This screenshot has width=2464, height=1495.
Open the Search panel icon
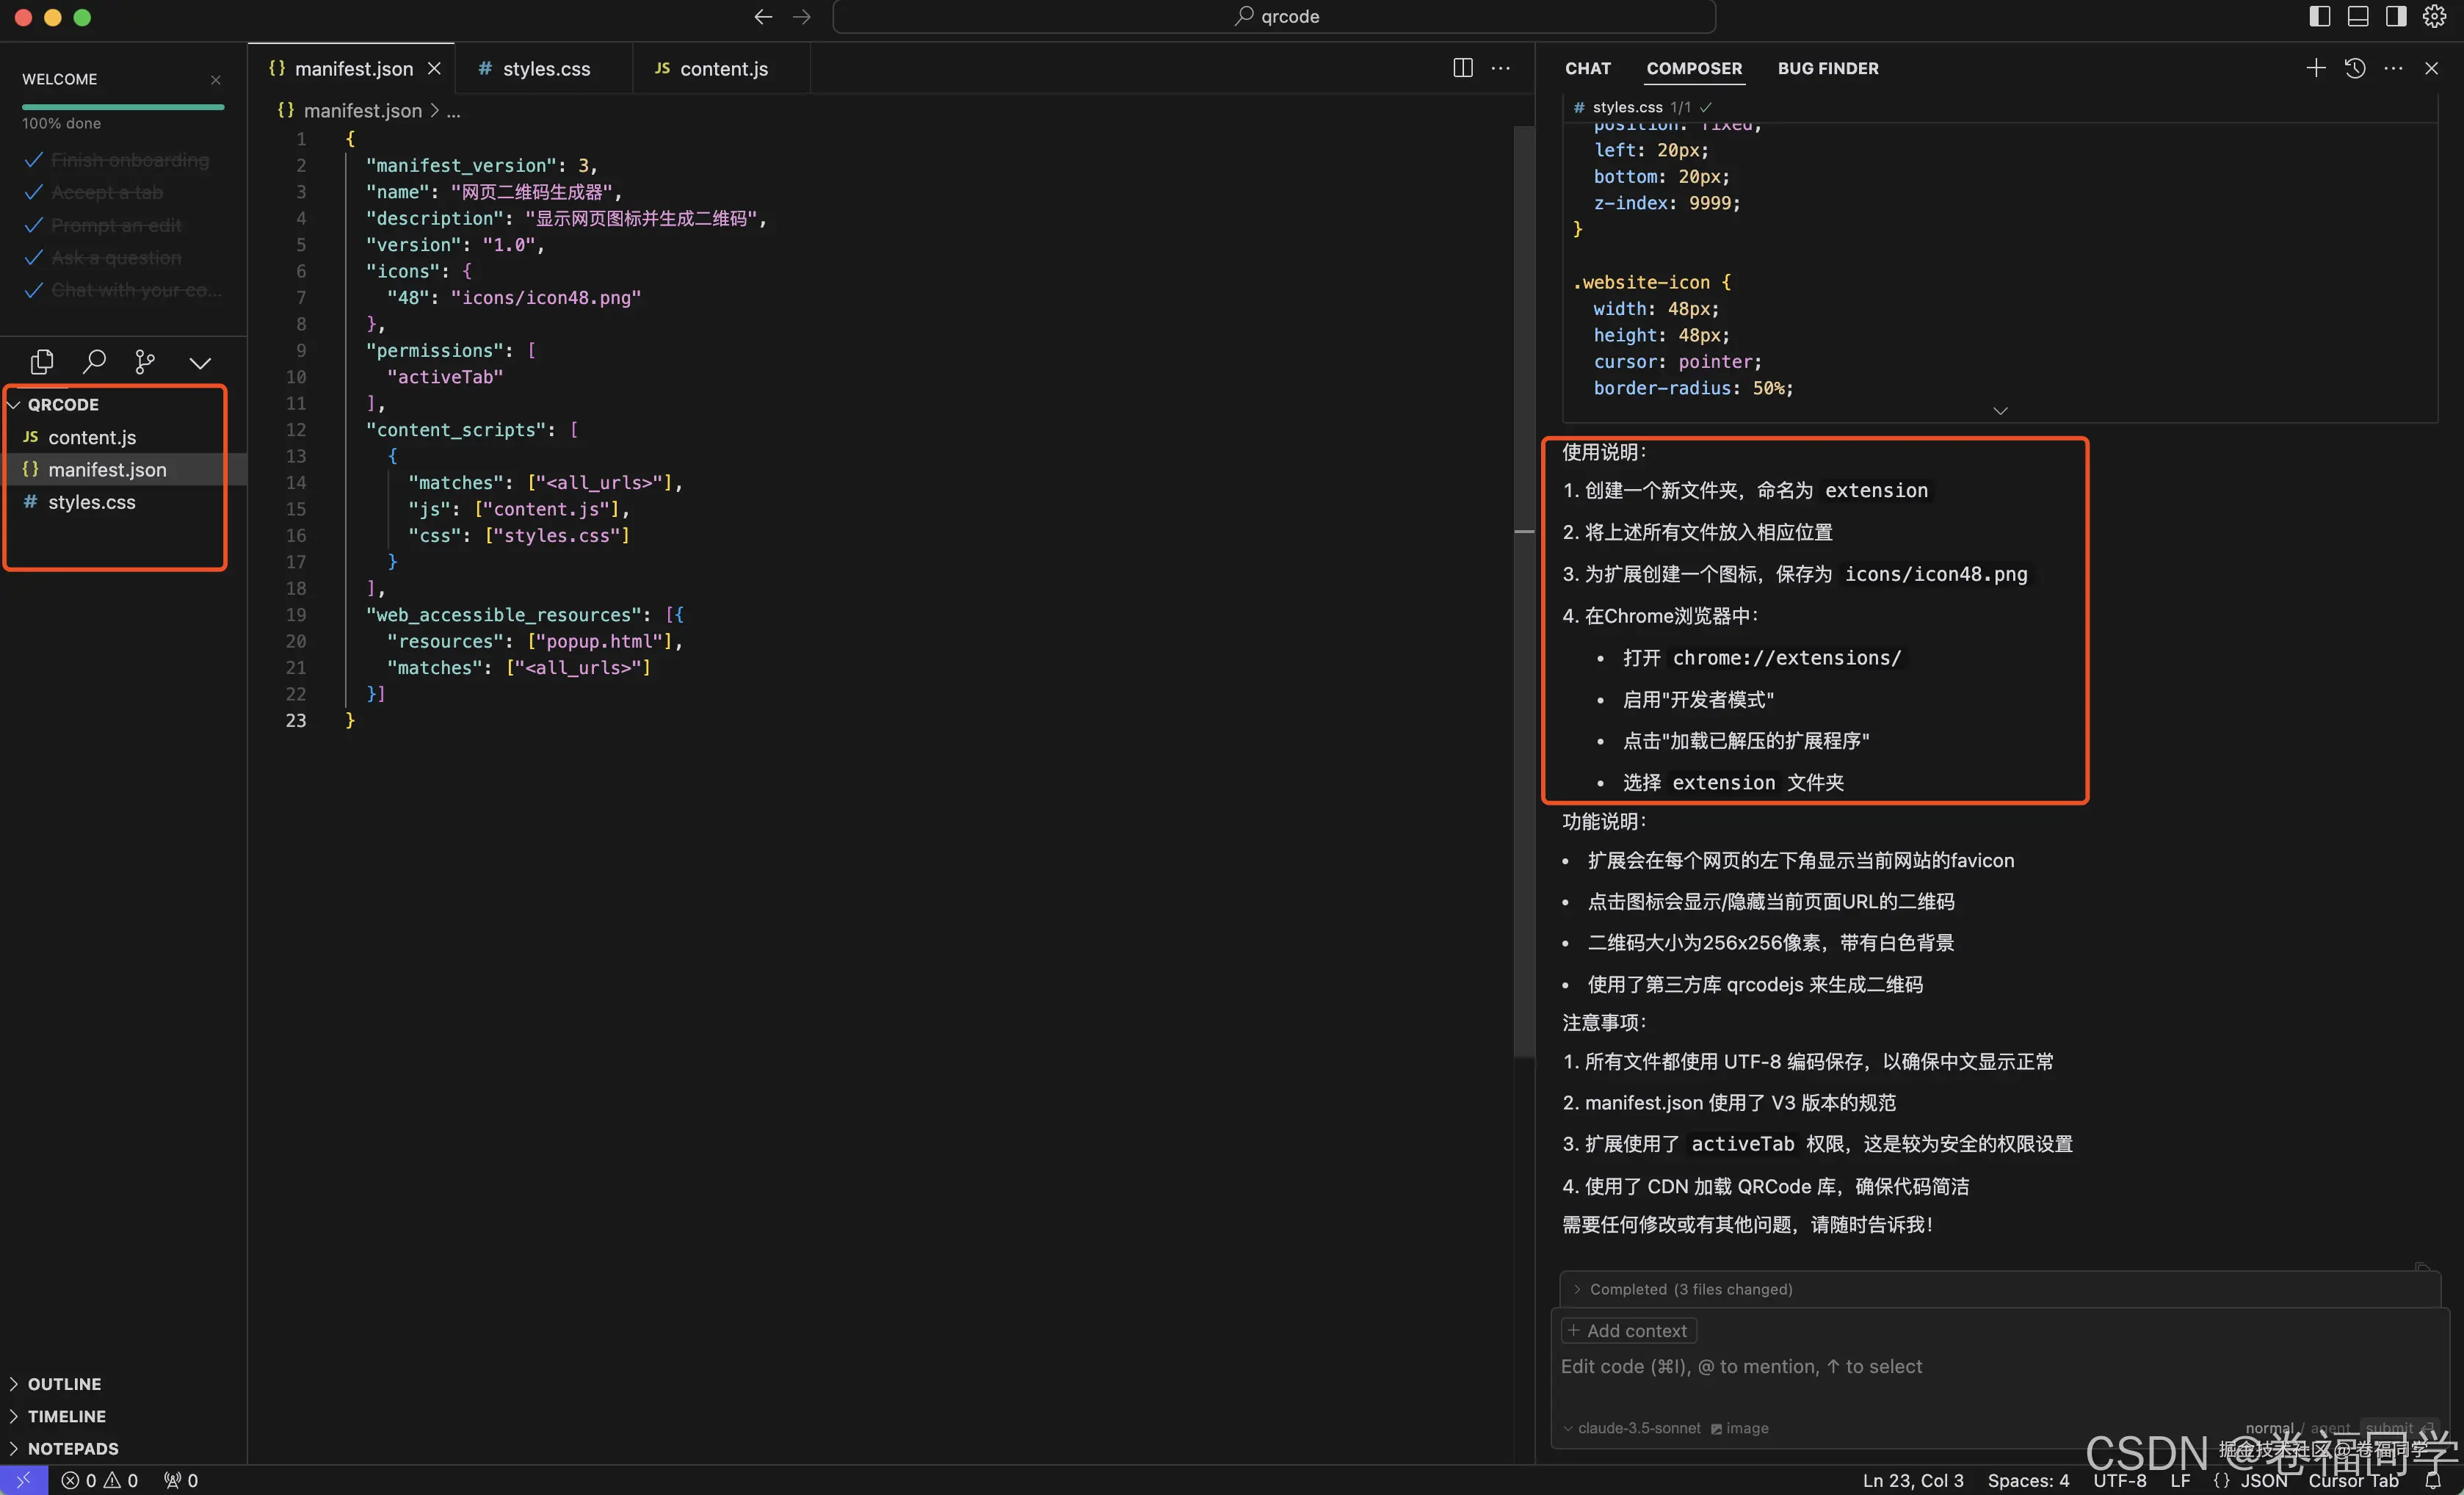(x=94, y=362)
